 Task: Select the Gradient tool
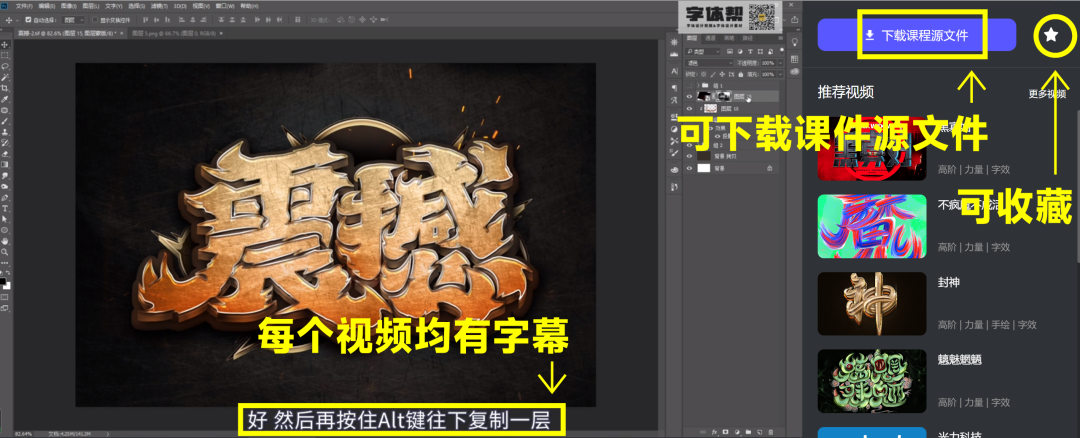(6, 164)
